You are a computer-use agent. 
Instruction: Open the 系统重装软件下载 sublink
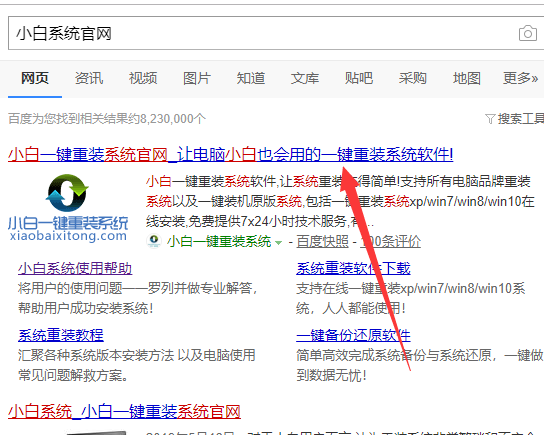click(353, 268)
